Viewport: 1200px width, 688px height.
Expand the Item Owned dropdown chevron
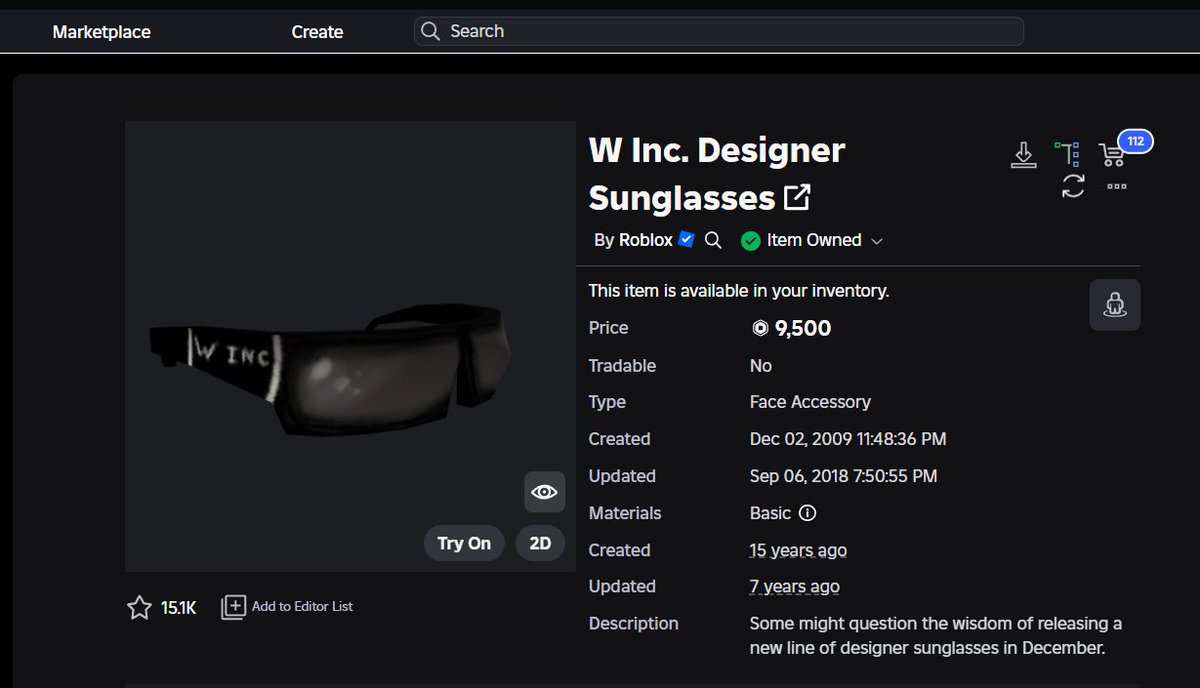click(x=877, y=241)
